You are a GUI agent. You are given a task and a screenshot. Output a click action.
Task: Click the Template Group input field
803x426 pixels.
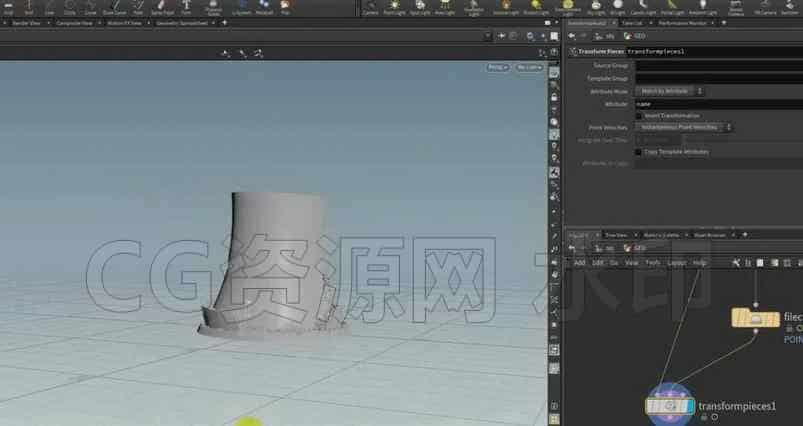[719, 78]
